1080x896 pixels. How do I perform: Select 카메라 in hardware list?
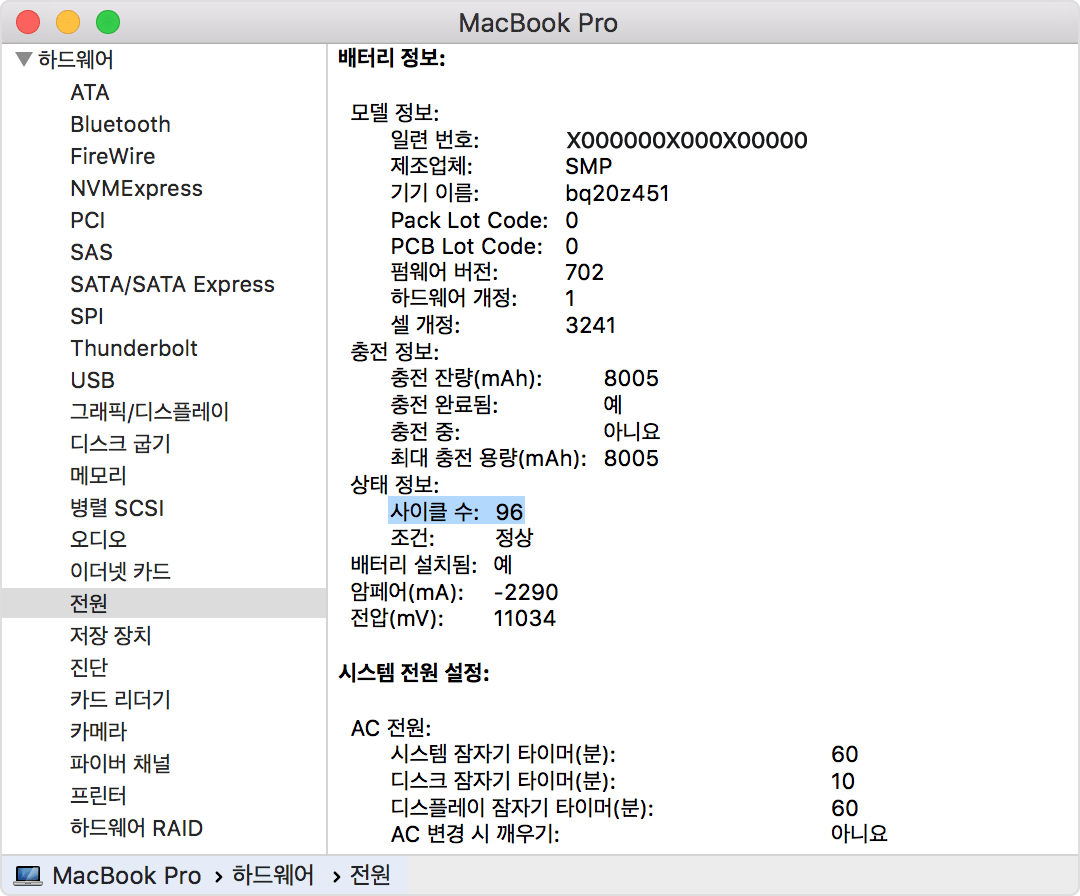pyautogui.click(x=98, y=731)
